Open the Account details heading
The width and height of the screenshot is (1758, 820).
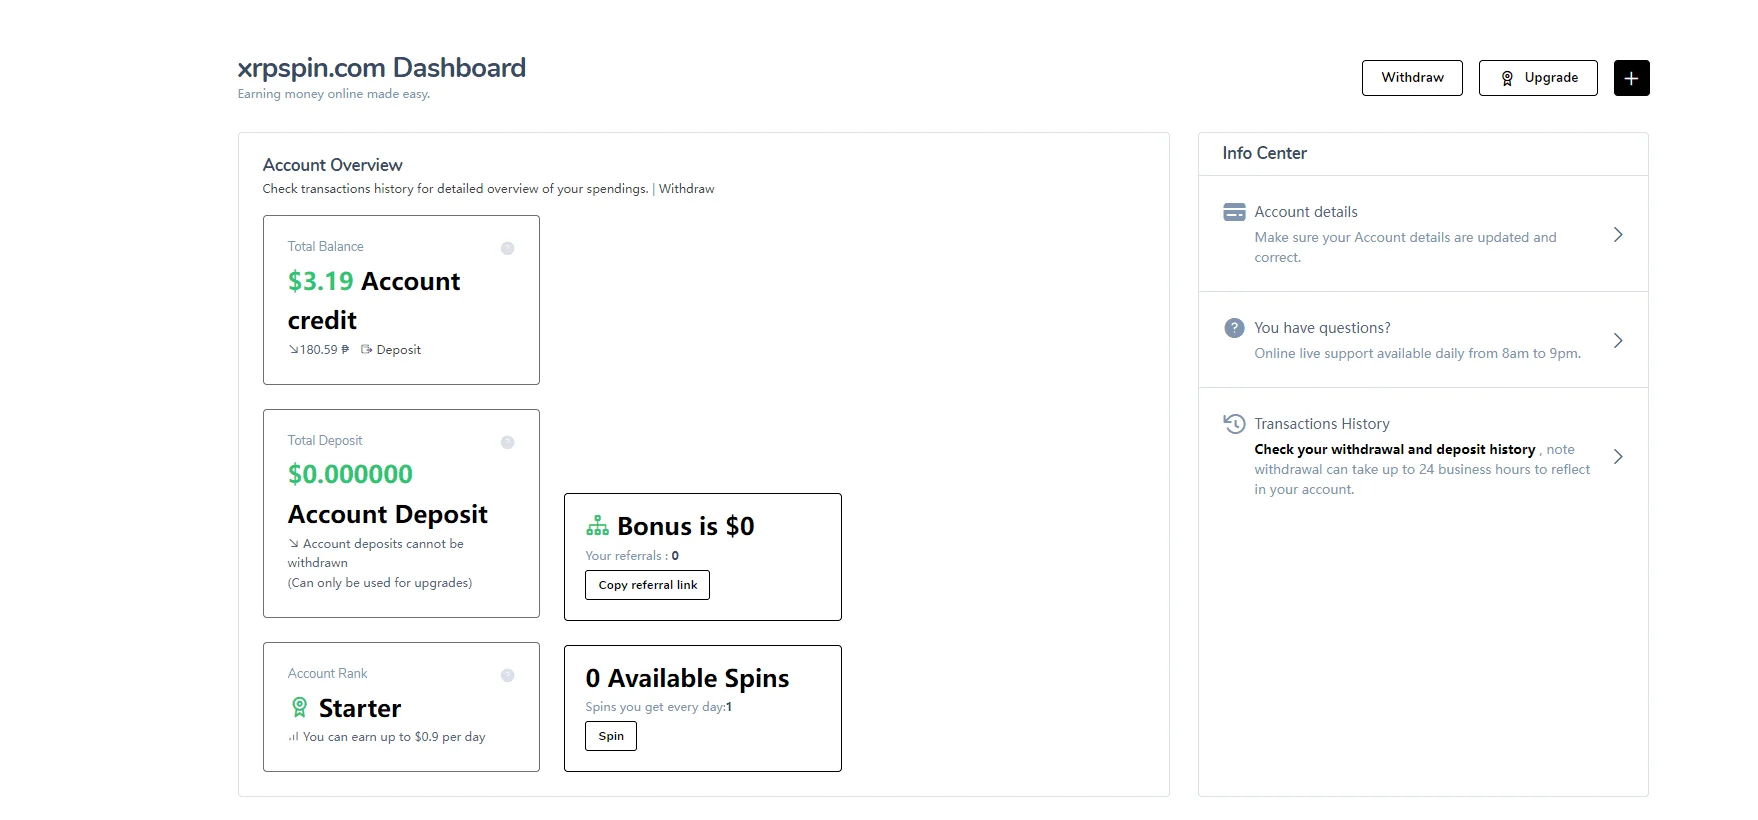click(x=1306, y=212)
